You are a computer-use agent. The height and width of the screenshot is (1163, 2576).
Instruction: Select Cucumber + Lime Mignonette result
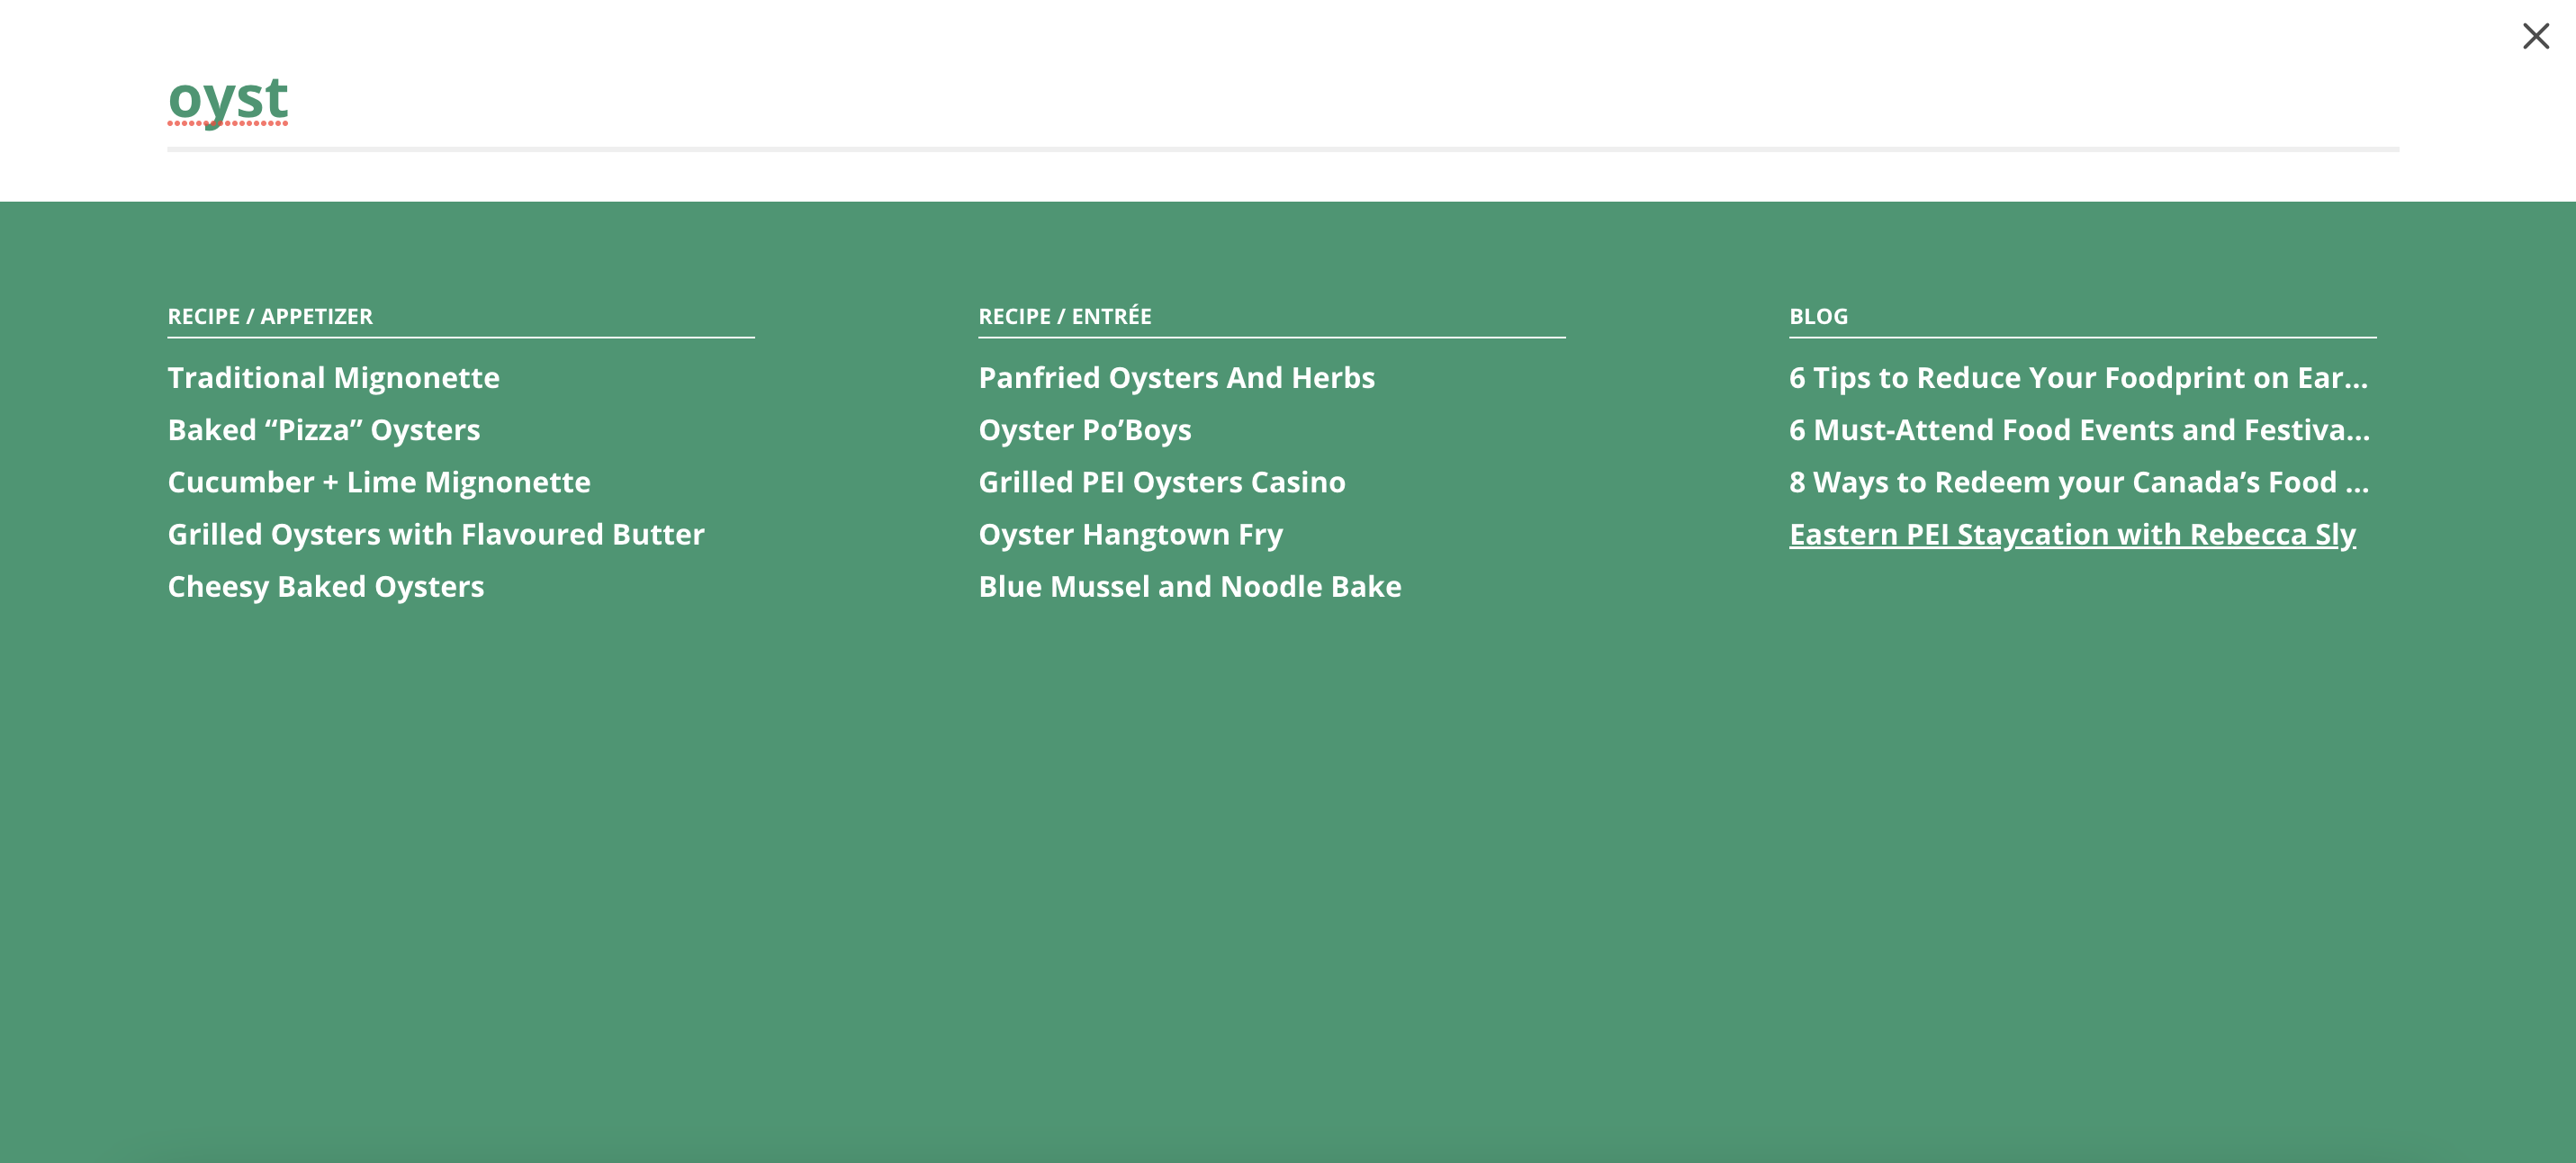(379, 482)
